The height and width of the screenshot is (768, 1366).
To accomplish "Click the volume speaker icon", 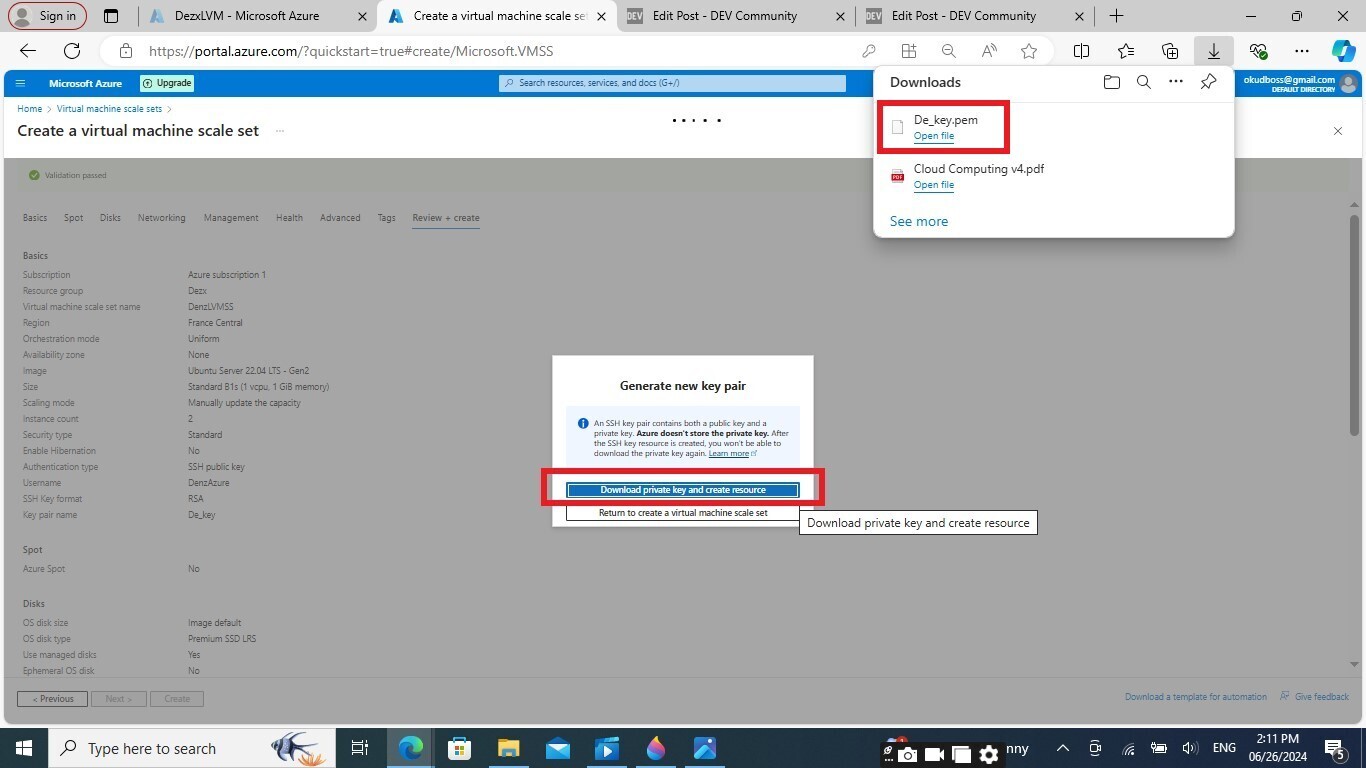I will pos(1189,748).
